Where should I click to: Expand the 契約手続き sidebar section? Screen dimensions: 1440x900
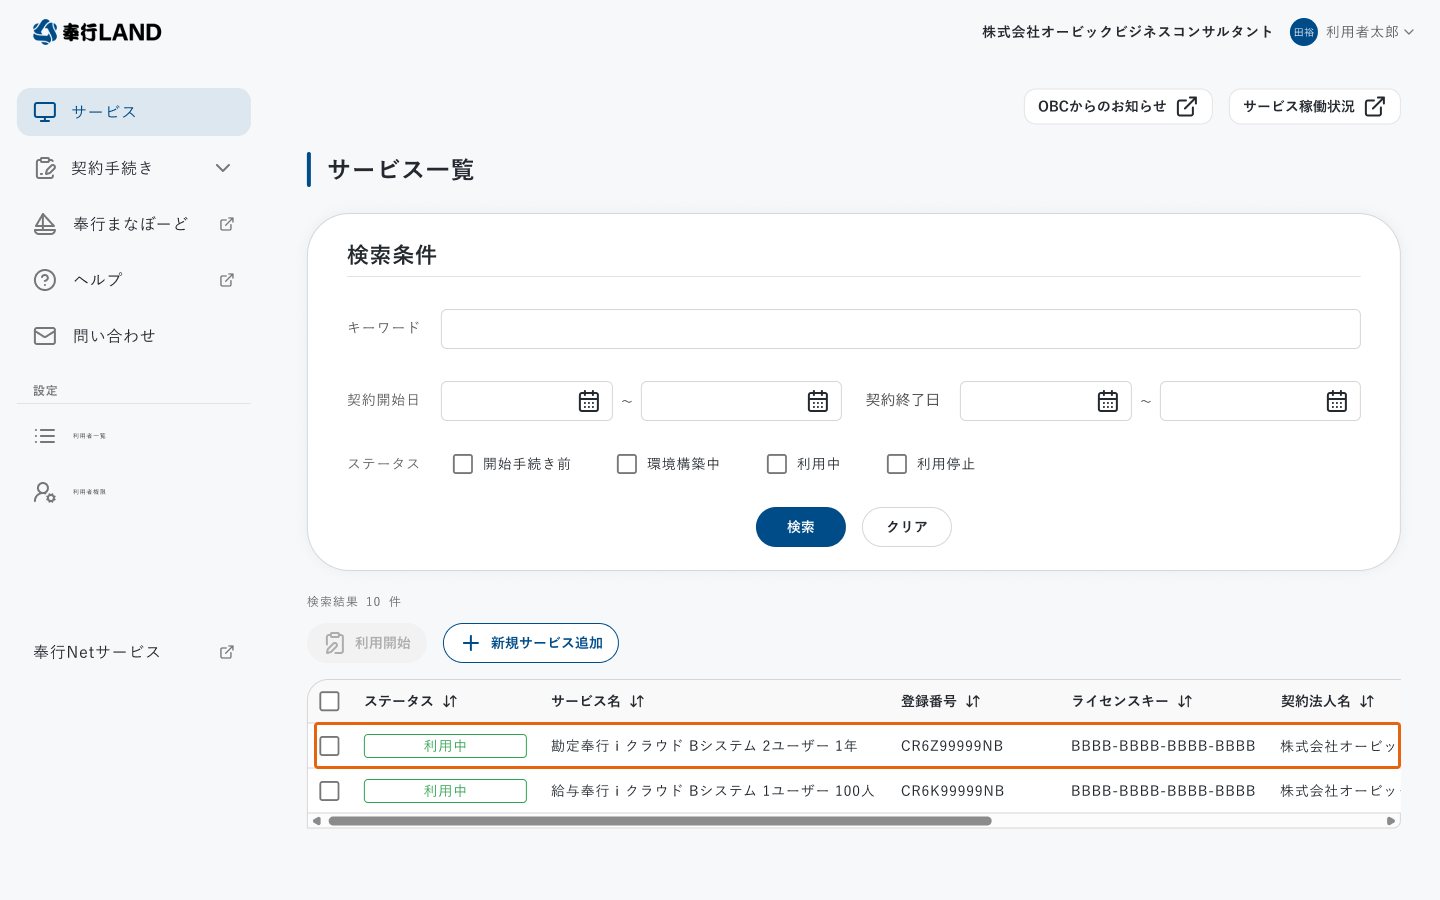[223, 168]
